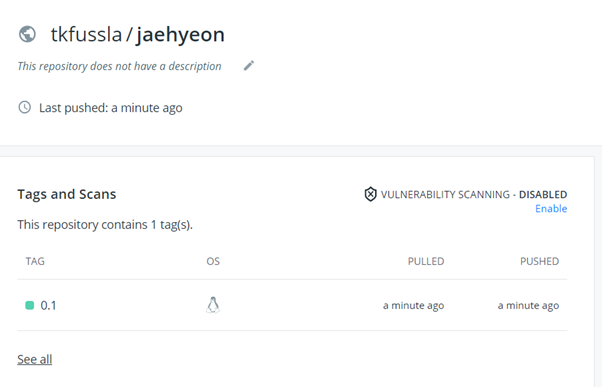This screenshot has width=602, height=387.
Task: Click the vulnerability scanning shield icon
Action: pos(370,194)
